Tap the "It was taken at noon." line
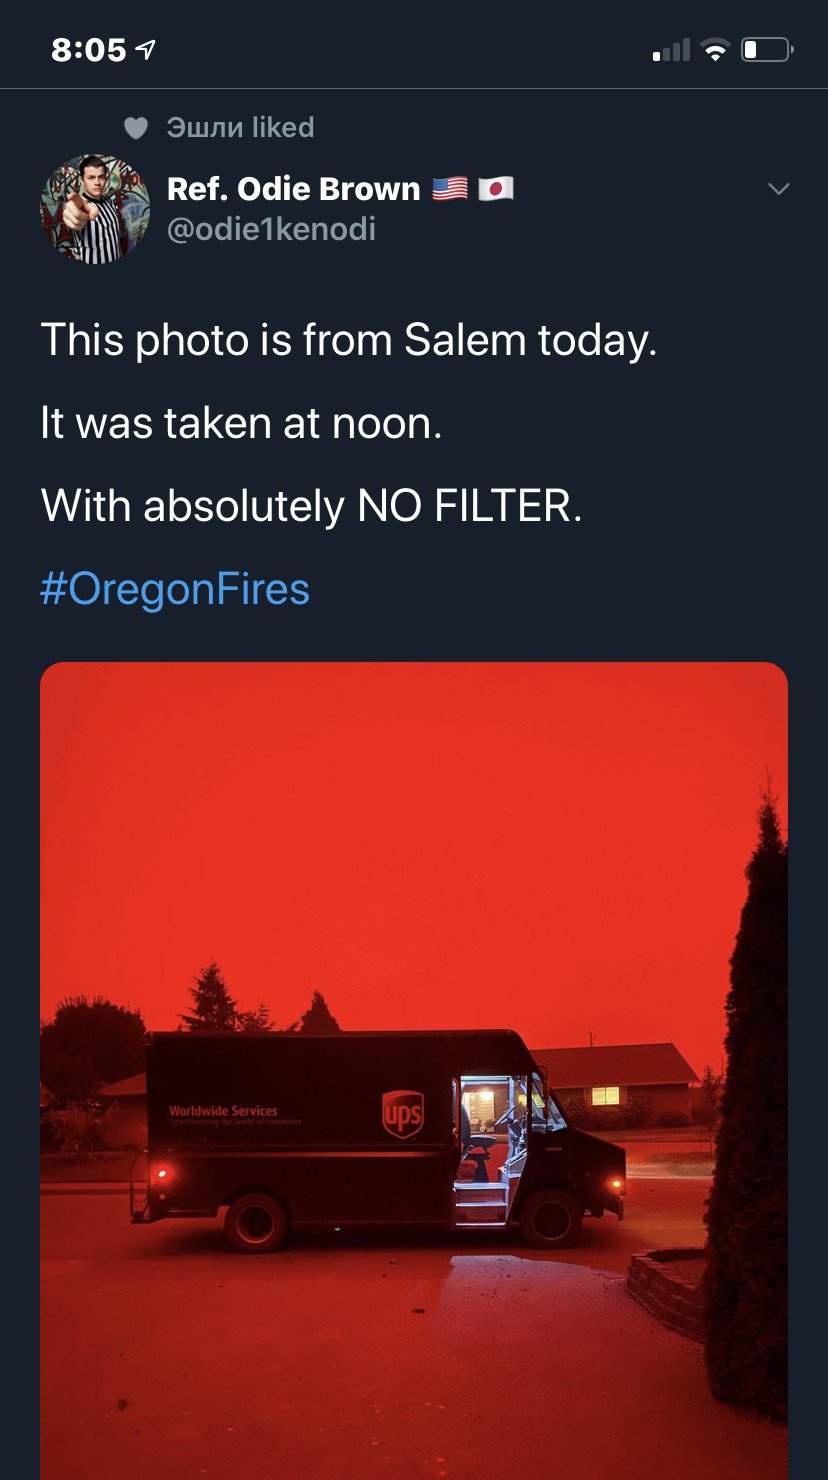Image resolution: width=828 pixels, height=1480 pixels. click(241, 424)
